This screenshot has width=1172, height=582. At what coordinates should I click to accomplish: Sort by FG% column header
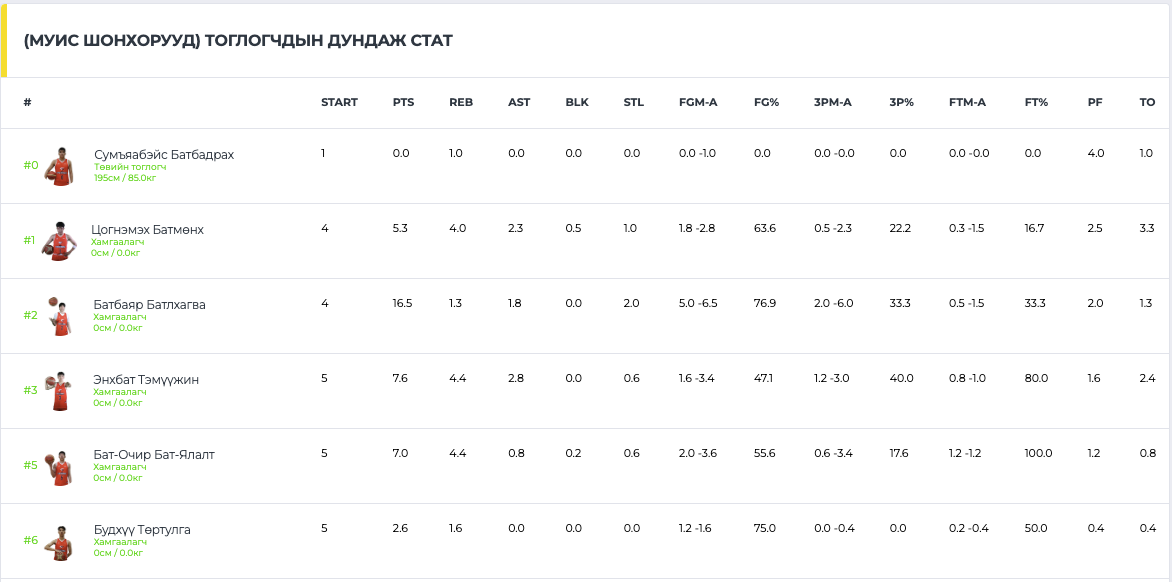[766, 102]
